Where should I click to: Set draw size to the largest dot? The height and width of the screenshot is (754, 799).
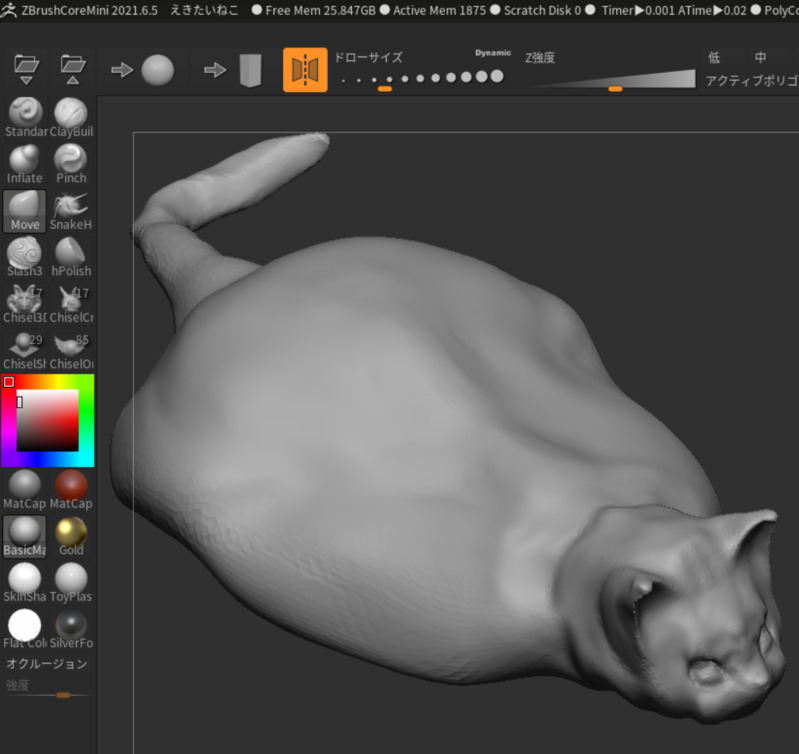click(497, 76)
